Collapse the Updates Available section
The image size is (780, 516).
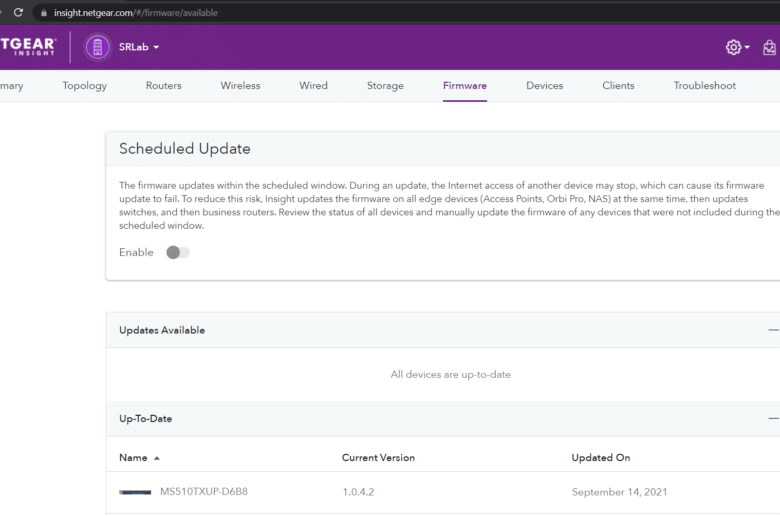click(x=773, y=330)
